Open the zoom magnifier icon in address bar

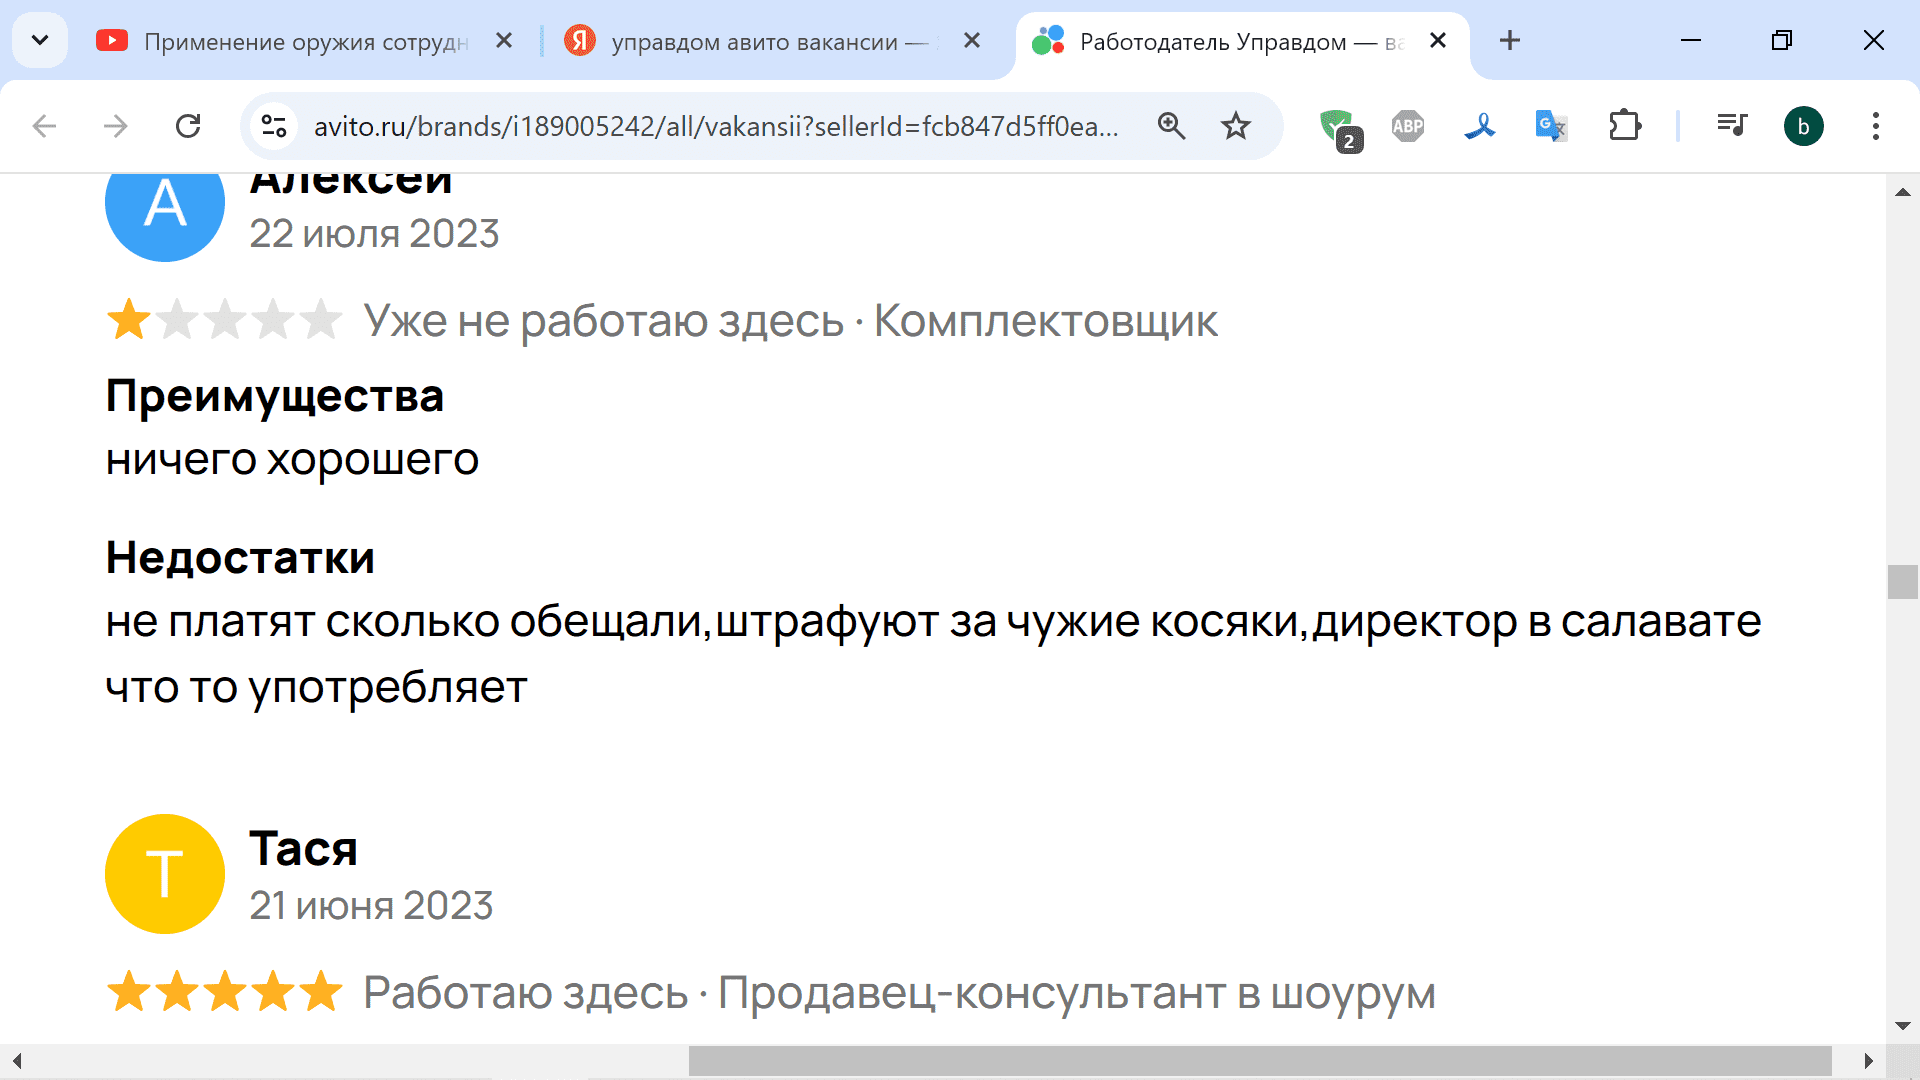click(x=1171, y=126)
